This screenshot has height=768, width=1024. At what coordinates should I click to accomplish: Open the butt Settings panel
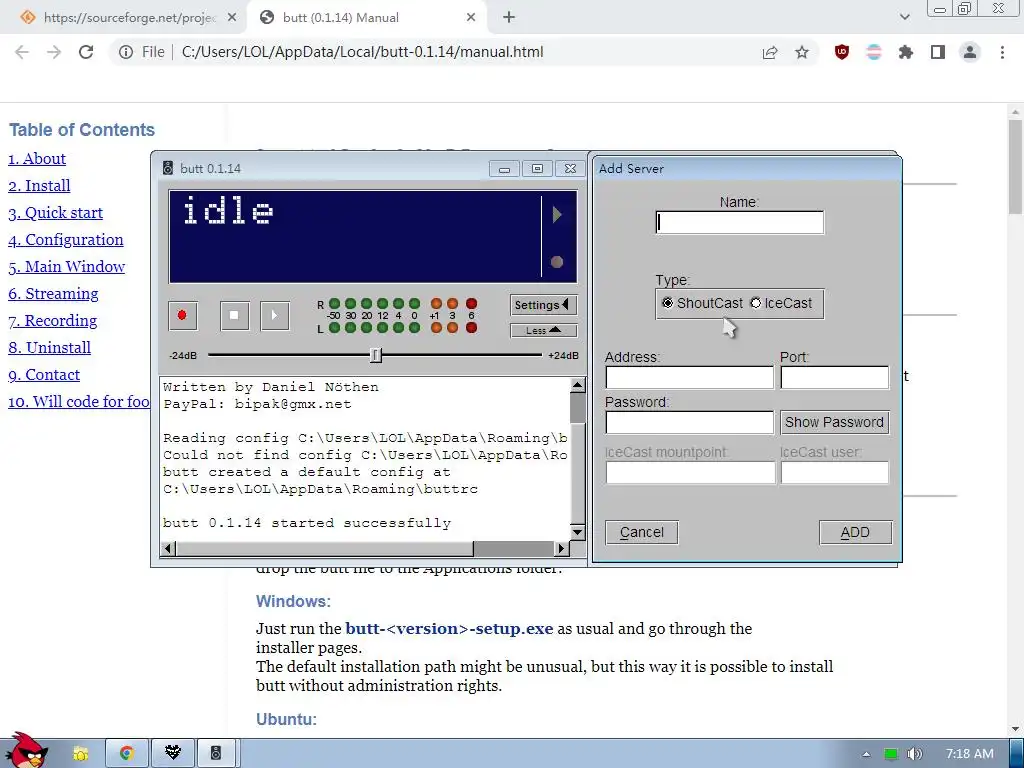click(x=543, y=305)
